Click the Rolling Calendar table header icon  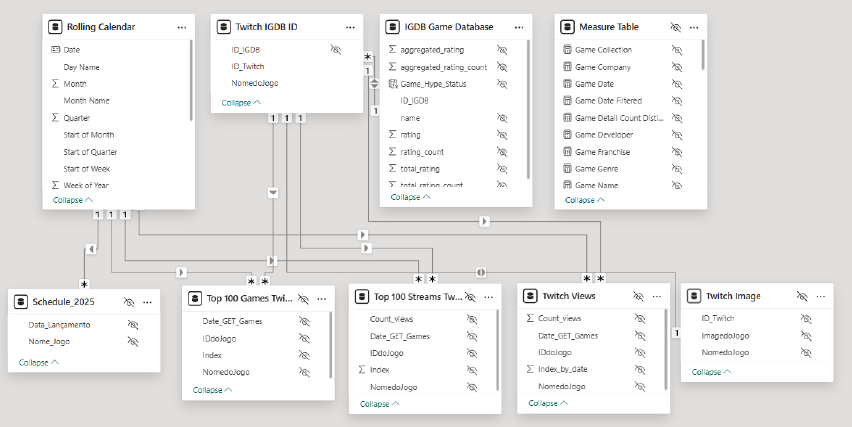[x=56, y=26]
